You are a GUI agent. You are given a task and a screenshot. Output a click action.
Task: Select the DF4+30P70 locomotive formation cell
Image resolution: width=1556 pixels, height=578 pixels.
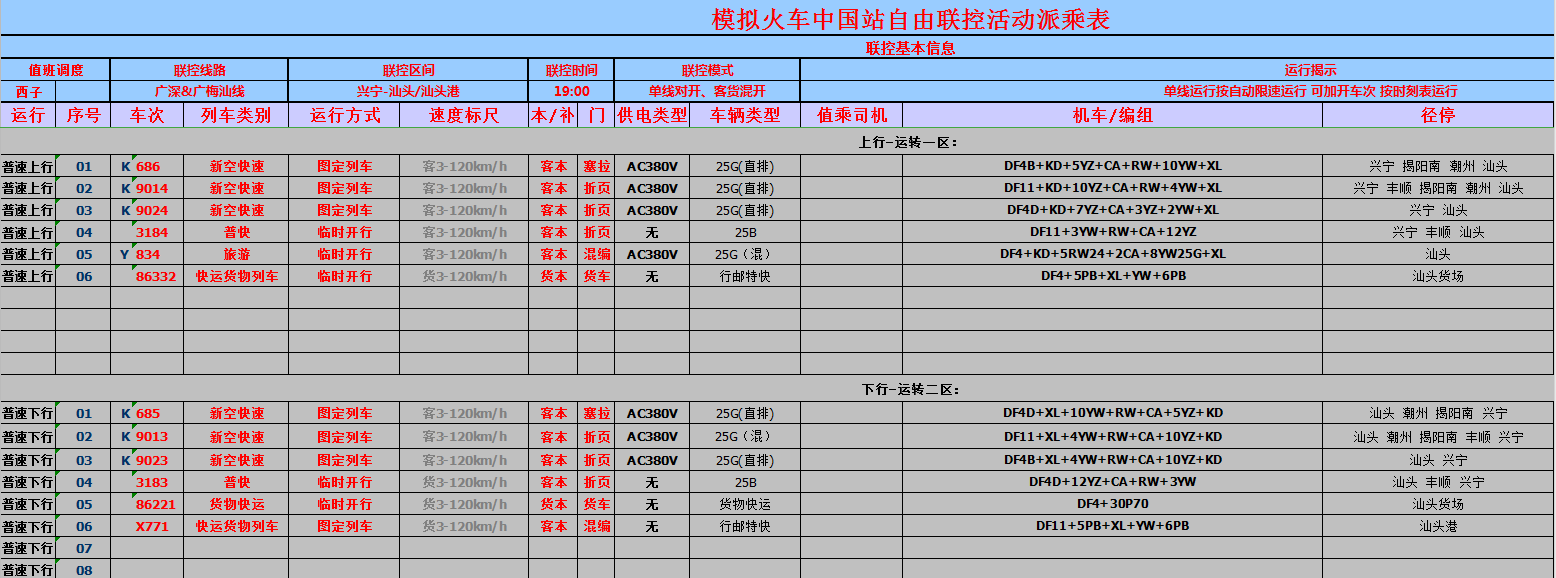pyautogui.click(x=1112, y=504)
